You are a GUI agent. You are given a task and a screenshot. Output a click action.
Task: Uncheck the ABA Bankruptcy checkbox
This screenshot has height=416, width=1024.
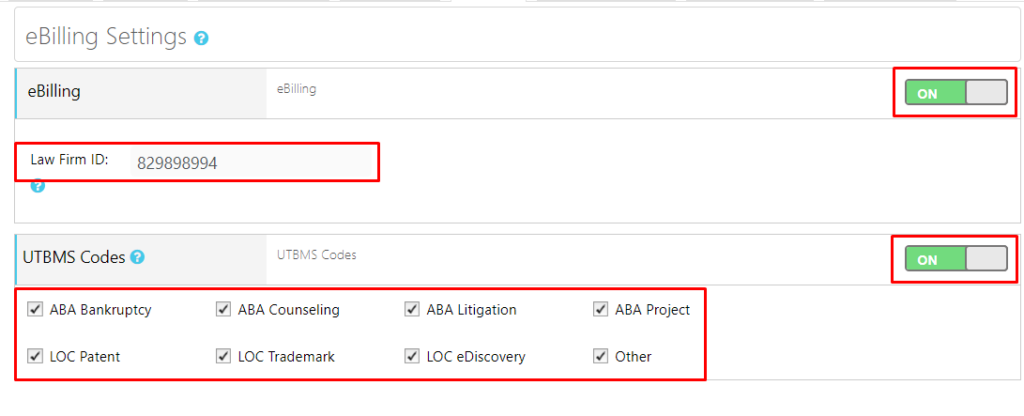[x=36, y=309]
